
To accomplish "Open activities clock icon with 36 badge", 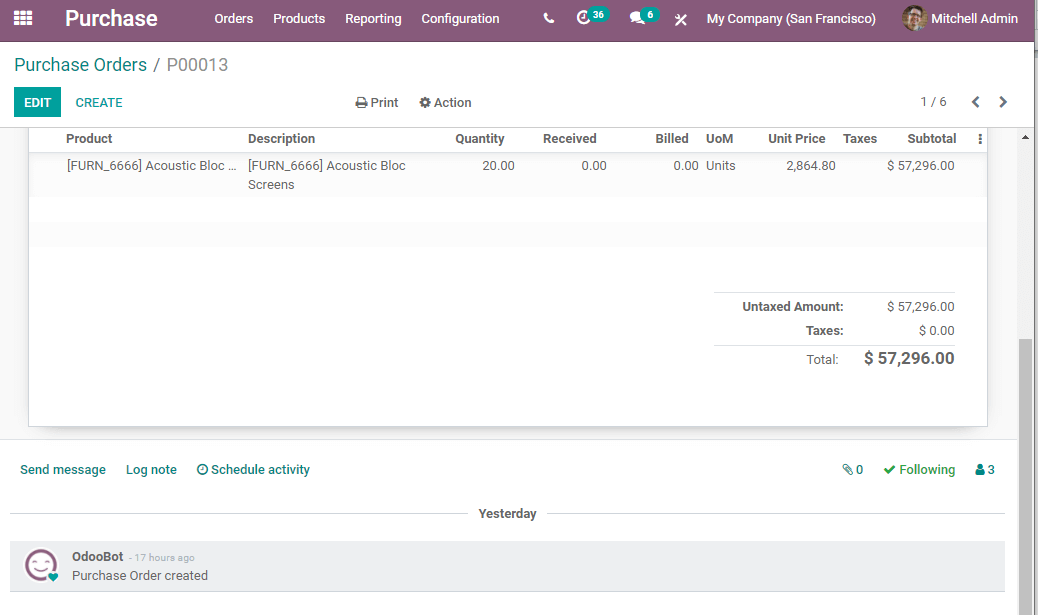I will tap(590, 18).
